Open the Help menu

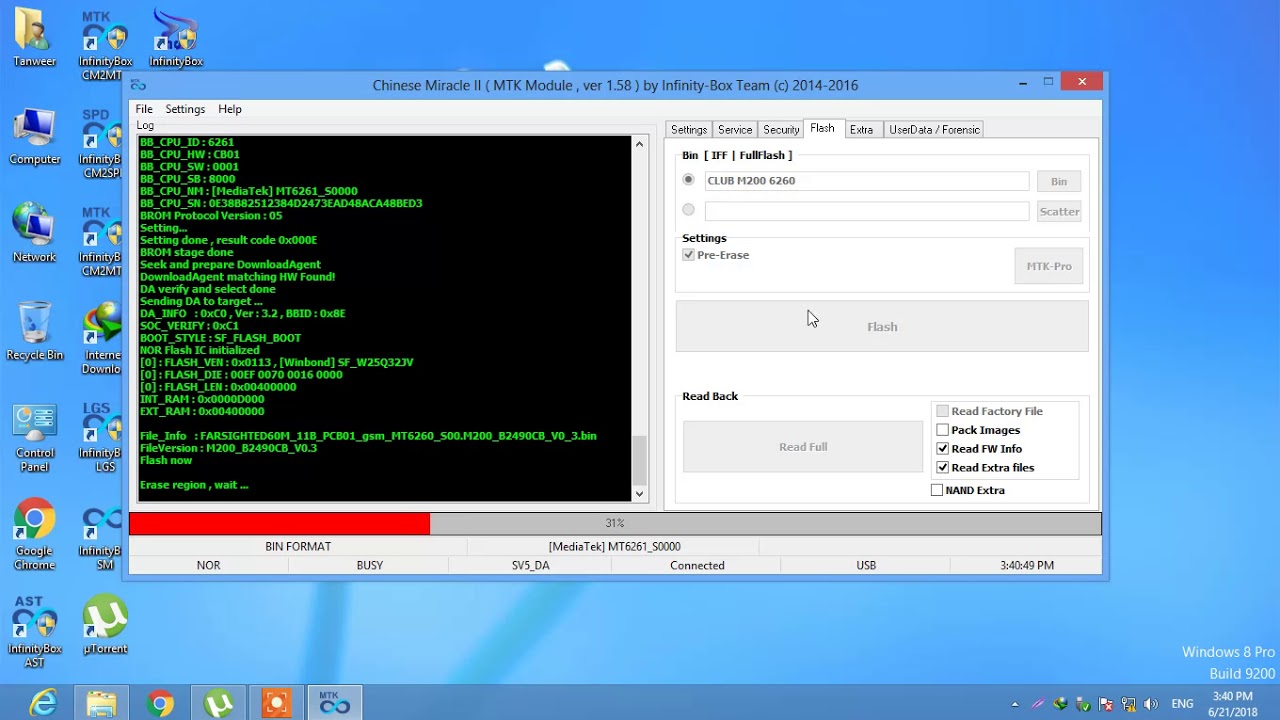tap(230, 109)
